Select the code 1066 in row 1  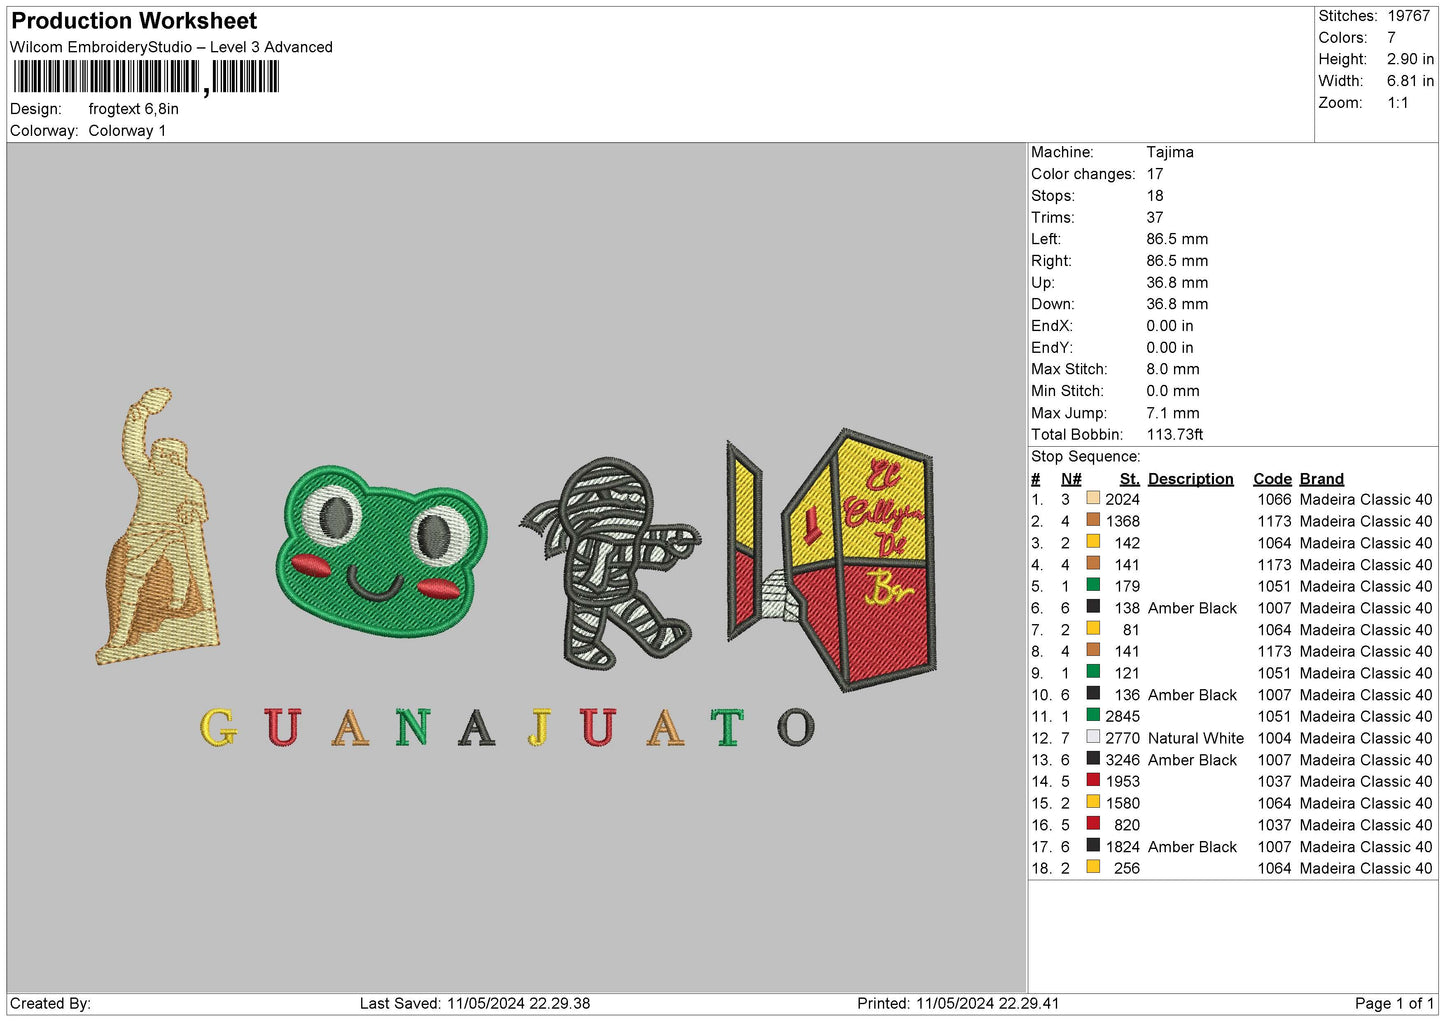coord(1274,500)
